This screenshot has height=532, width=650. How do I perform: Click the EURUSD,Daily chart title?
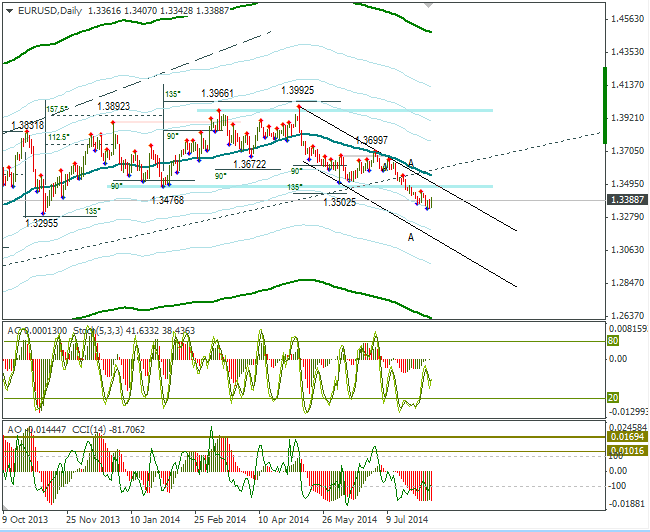(x=50, y=11)
